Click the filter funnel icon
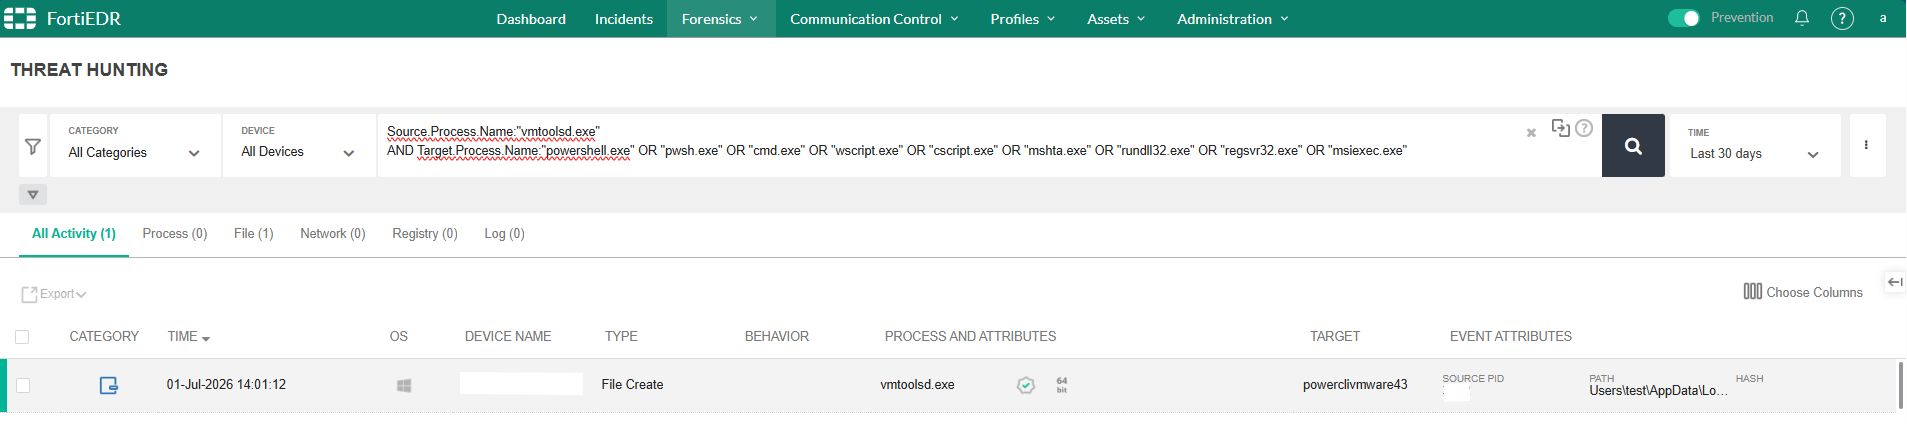The image size is (1907, 424). click(x=33, y=146)
